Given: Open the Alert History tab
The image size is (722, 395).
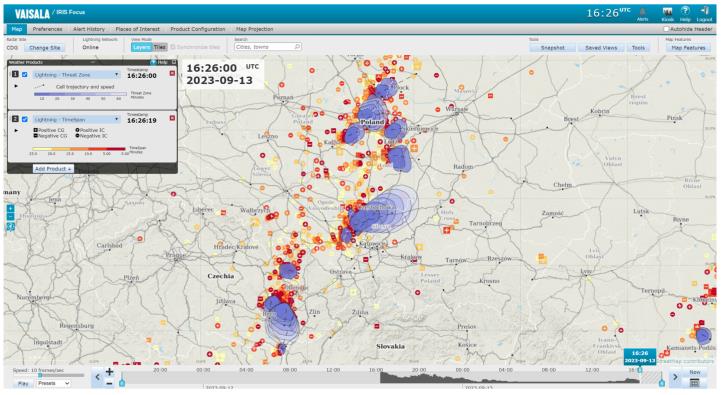Looking at the screenshot, I should pyautogui.click(x=89, y=29).
